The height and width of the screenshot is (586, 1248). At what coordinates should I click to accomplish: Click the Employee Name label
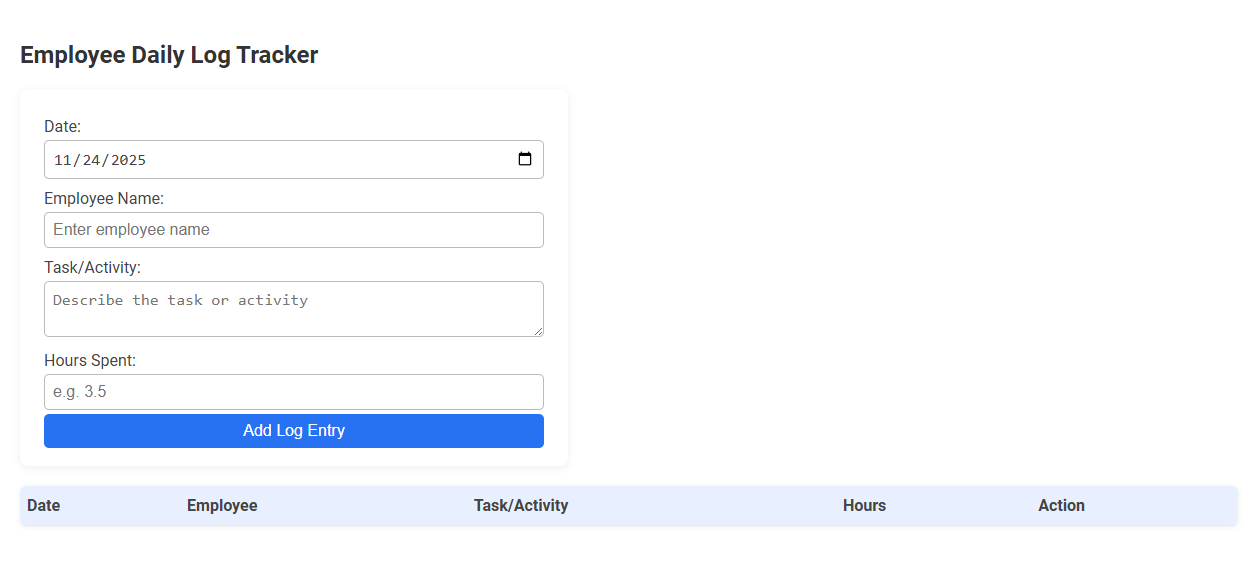pyautogui.click(x=104, y=198)
